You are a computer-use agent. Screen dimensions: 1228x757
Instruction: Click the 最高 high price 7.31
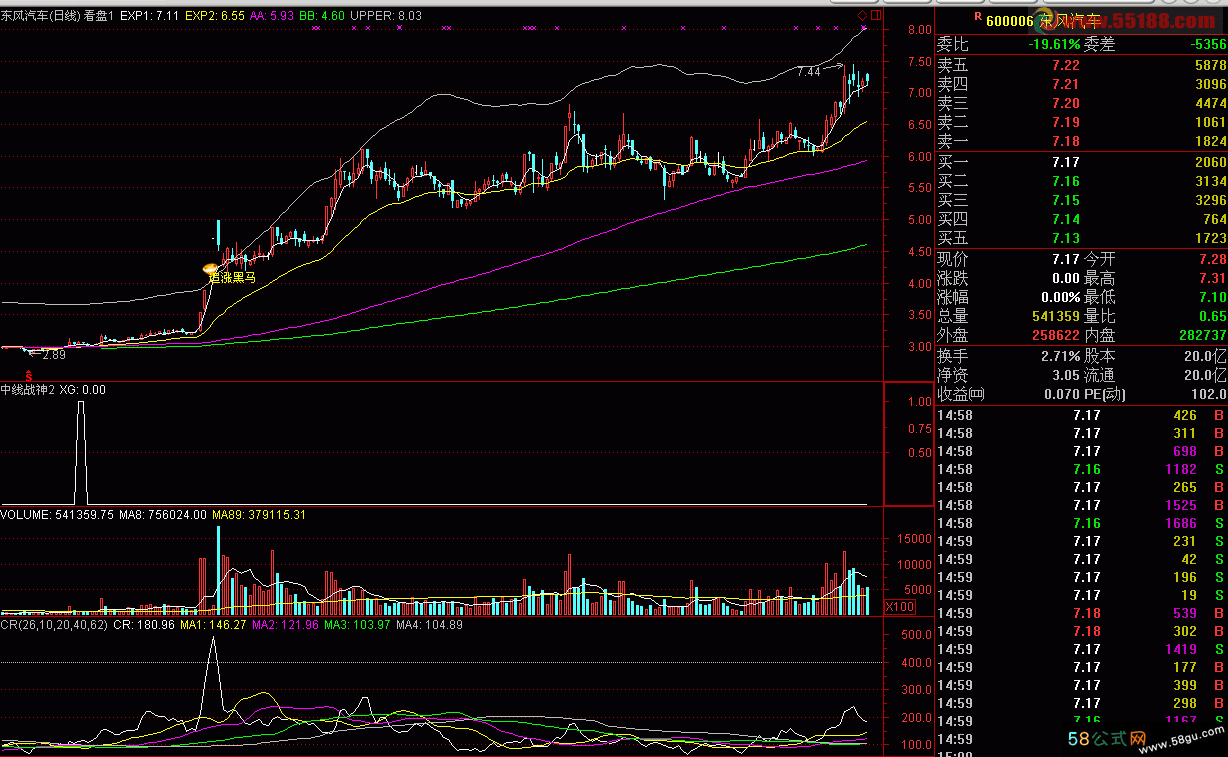click(x=1212, y=278)
